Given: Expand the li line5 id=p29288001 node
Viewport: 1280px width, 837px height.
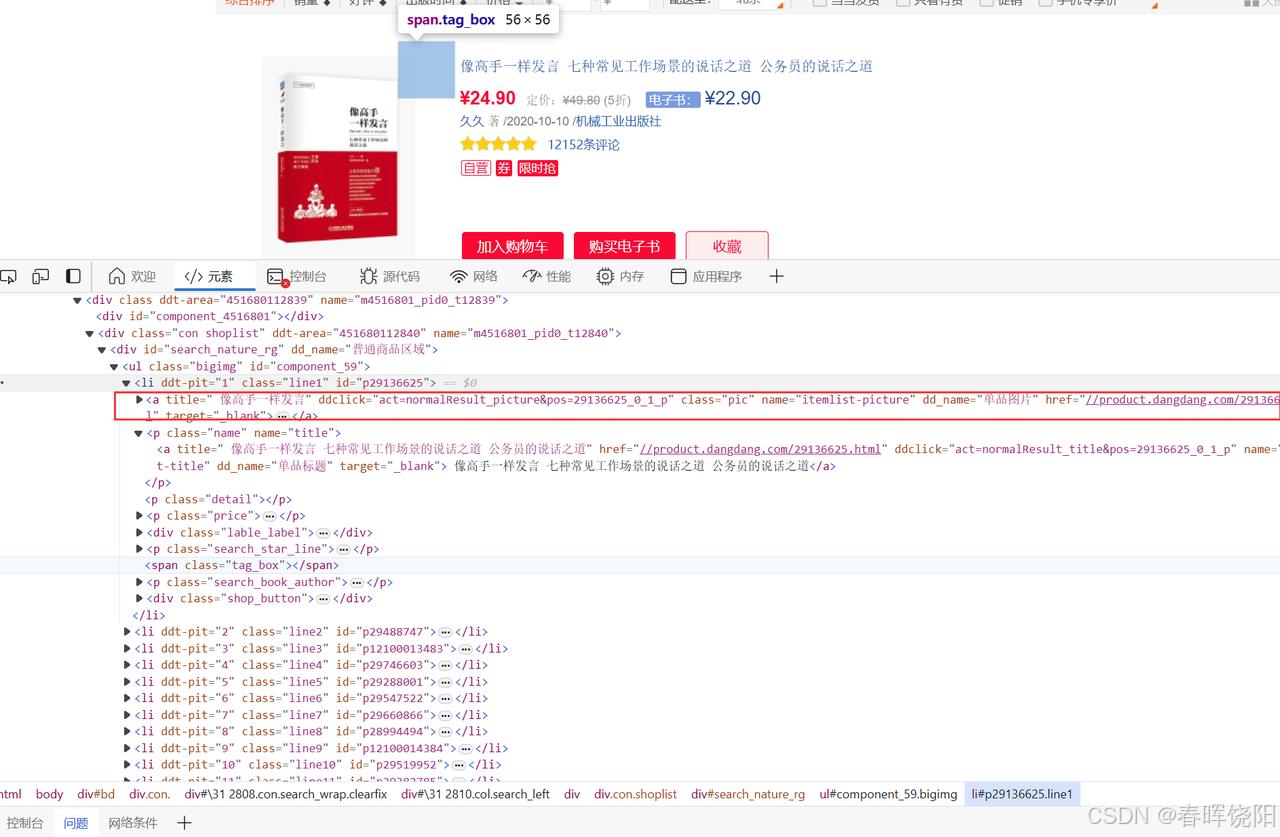Looking at the screenshot, I should [127, 682].
